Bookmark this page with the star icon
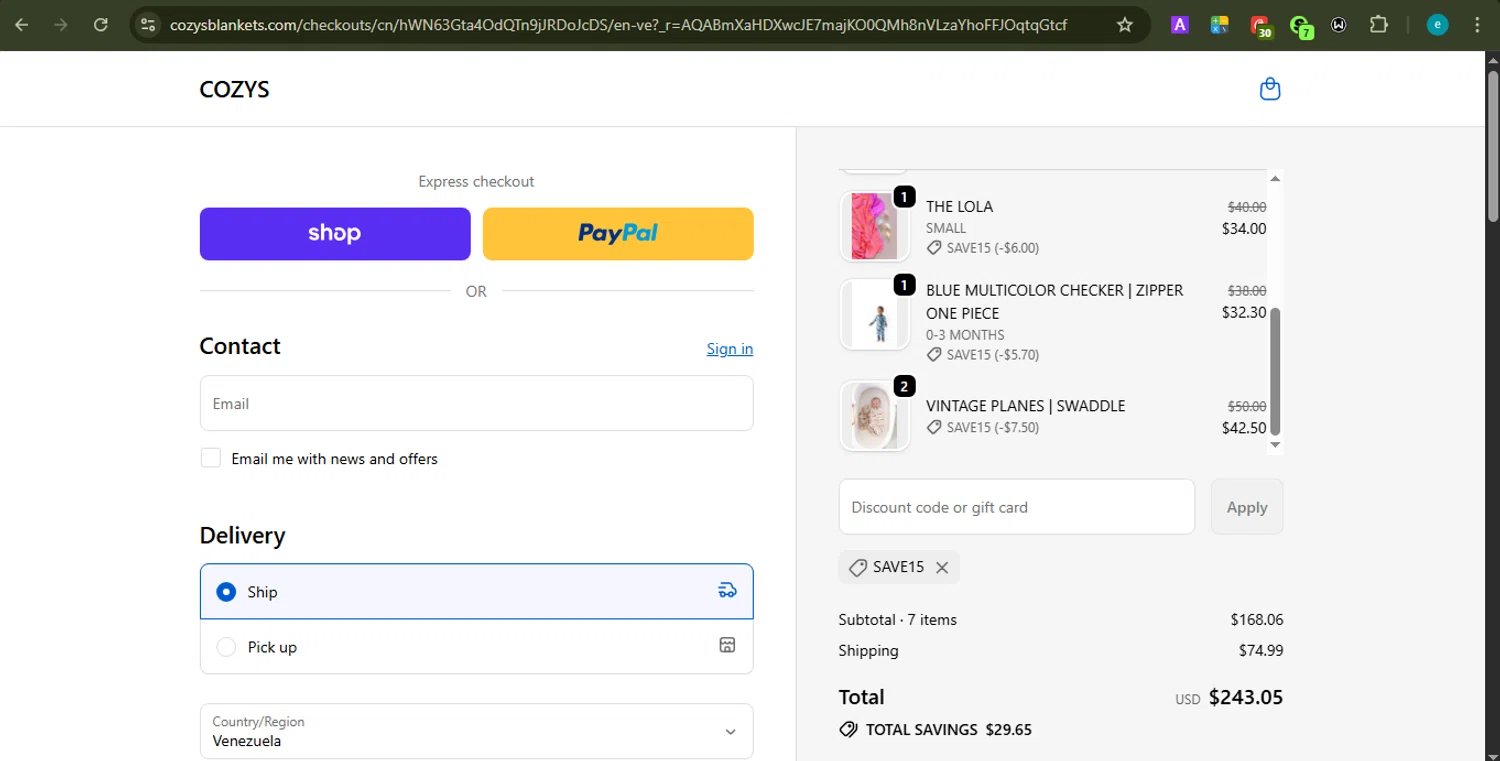Viewport: 1500px width, 761px height. (1125, 25)
